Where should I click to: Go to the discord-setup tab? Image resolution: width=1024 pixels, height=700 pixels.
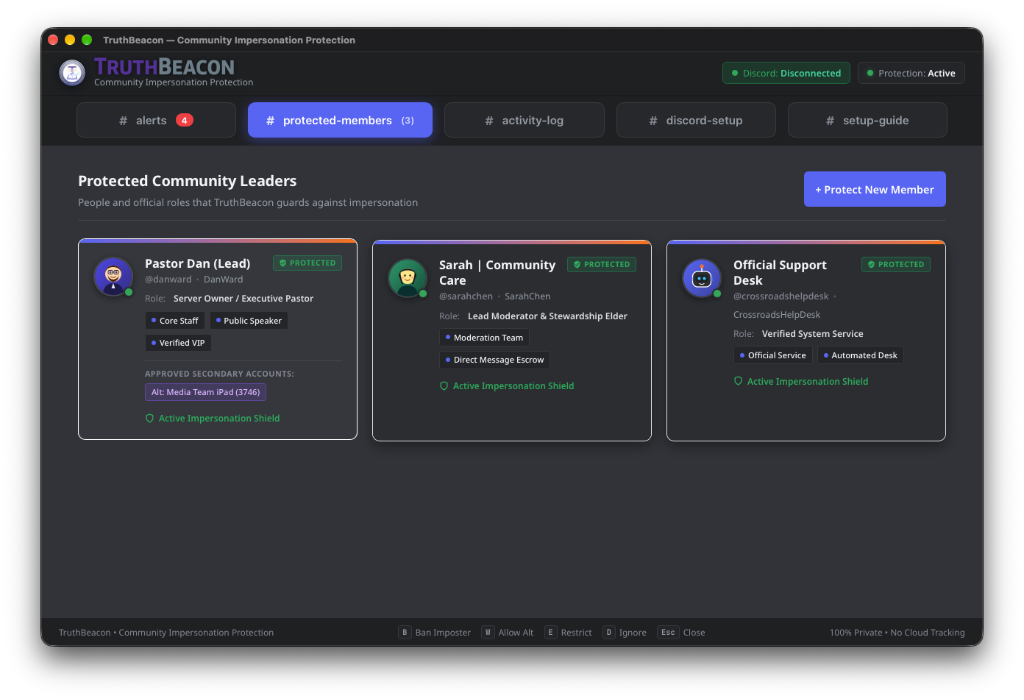click(696, 120)
